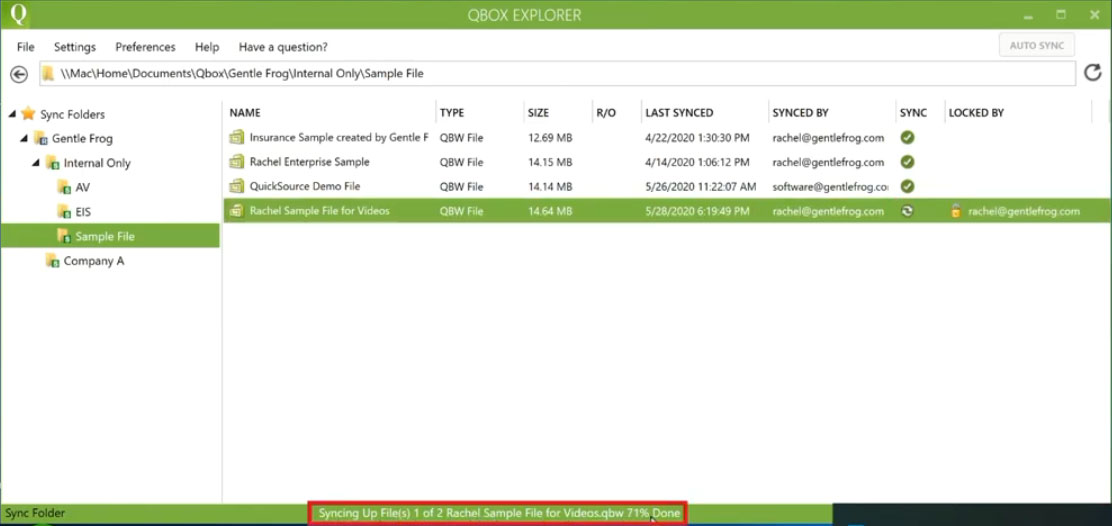Click the padlock icon in Locked By column
The image size is (1112, 526).
(956, 211)
